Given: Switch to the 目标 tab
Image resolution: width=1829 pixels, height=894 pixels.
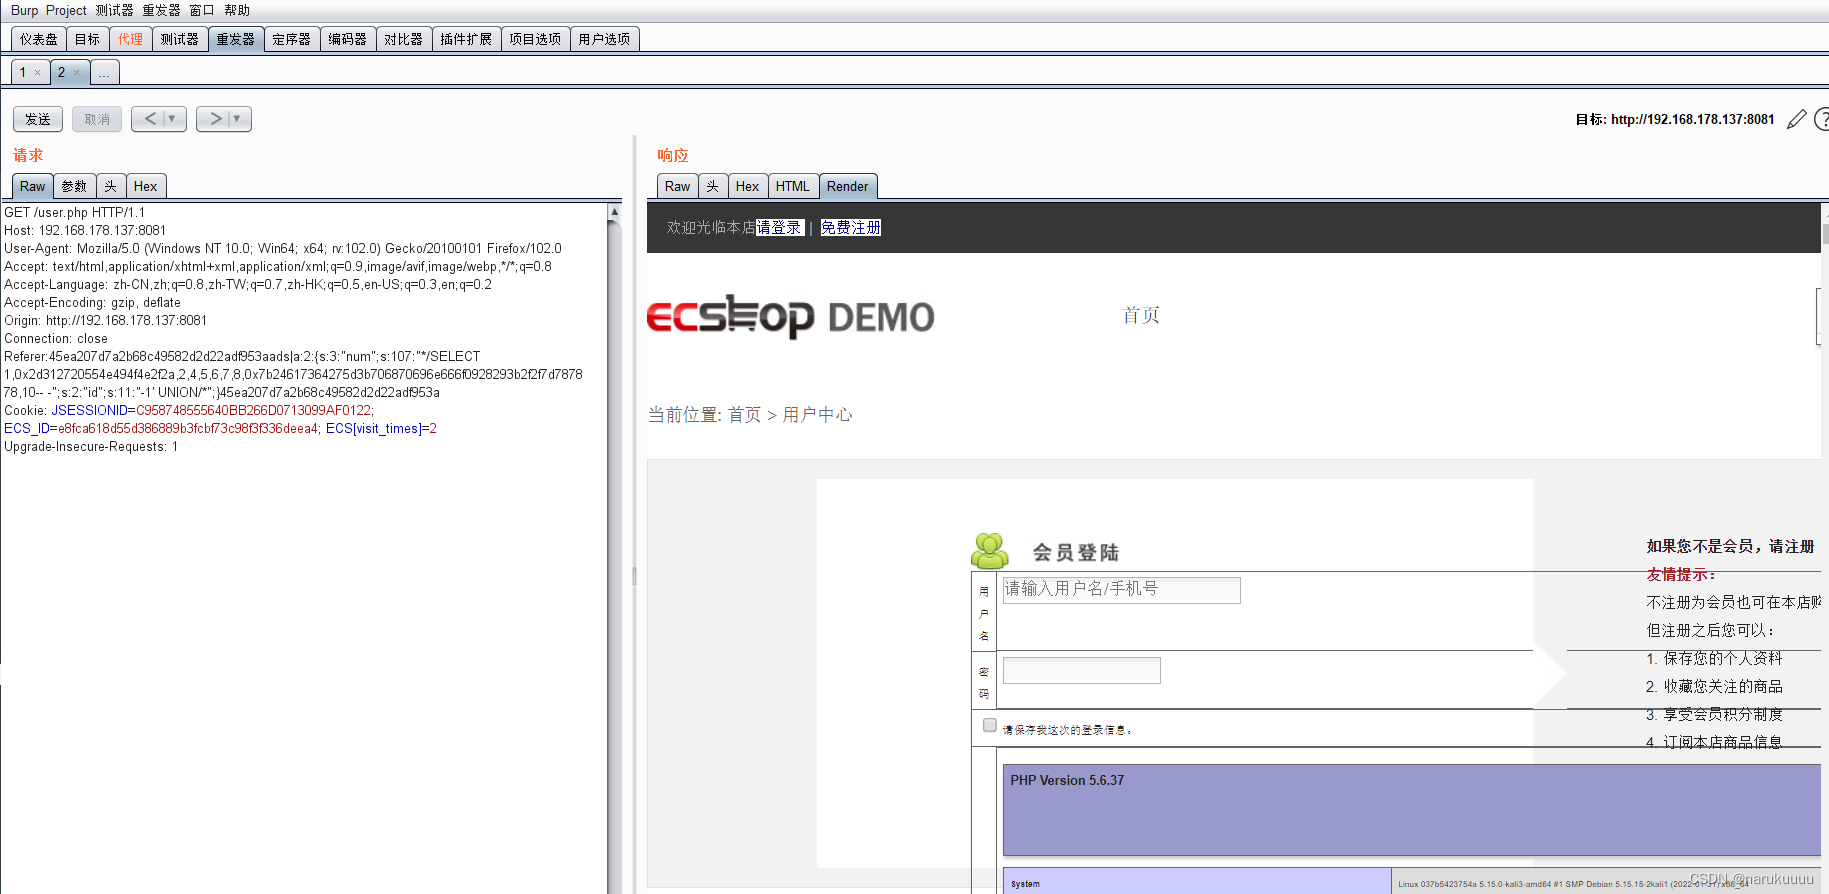Looking at the screenshot, I should (x=87, y=39).
